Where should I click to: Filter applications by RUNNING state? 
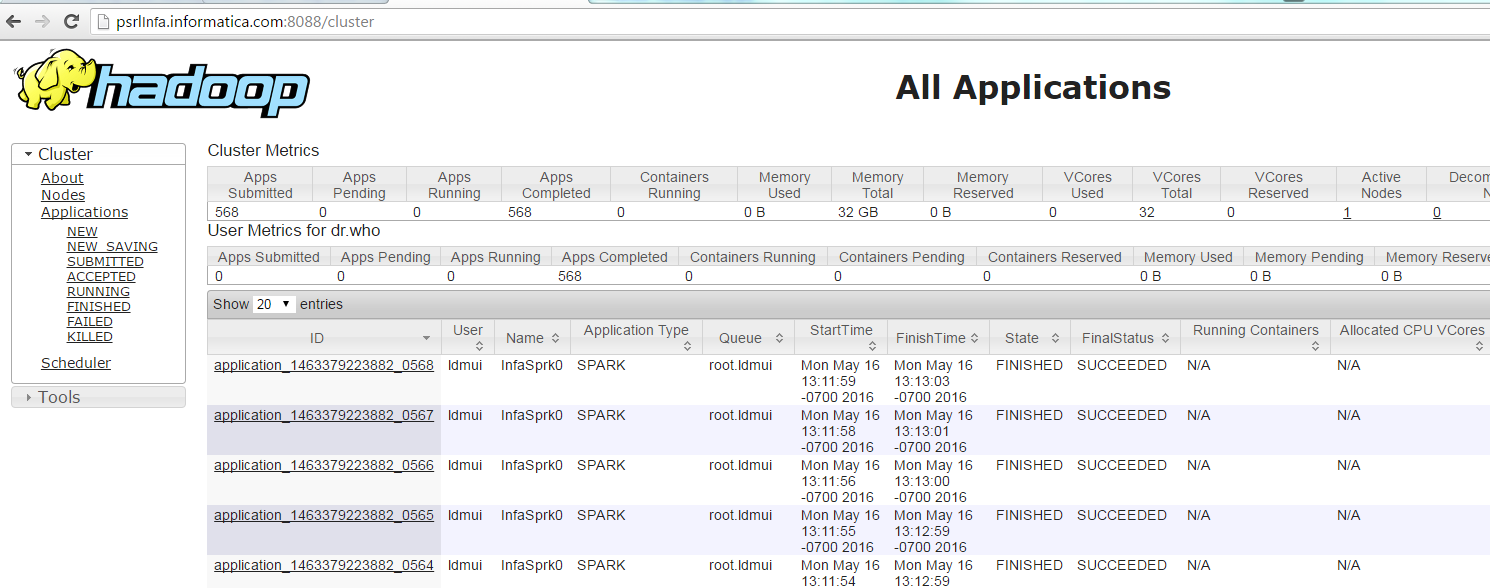point(98,292)
